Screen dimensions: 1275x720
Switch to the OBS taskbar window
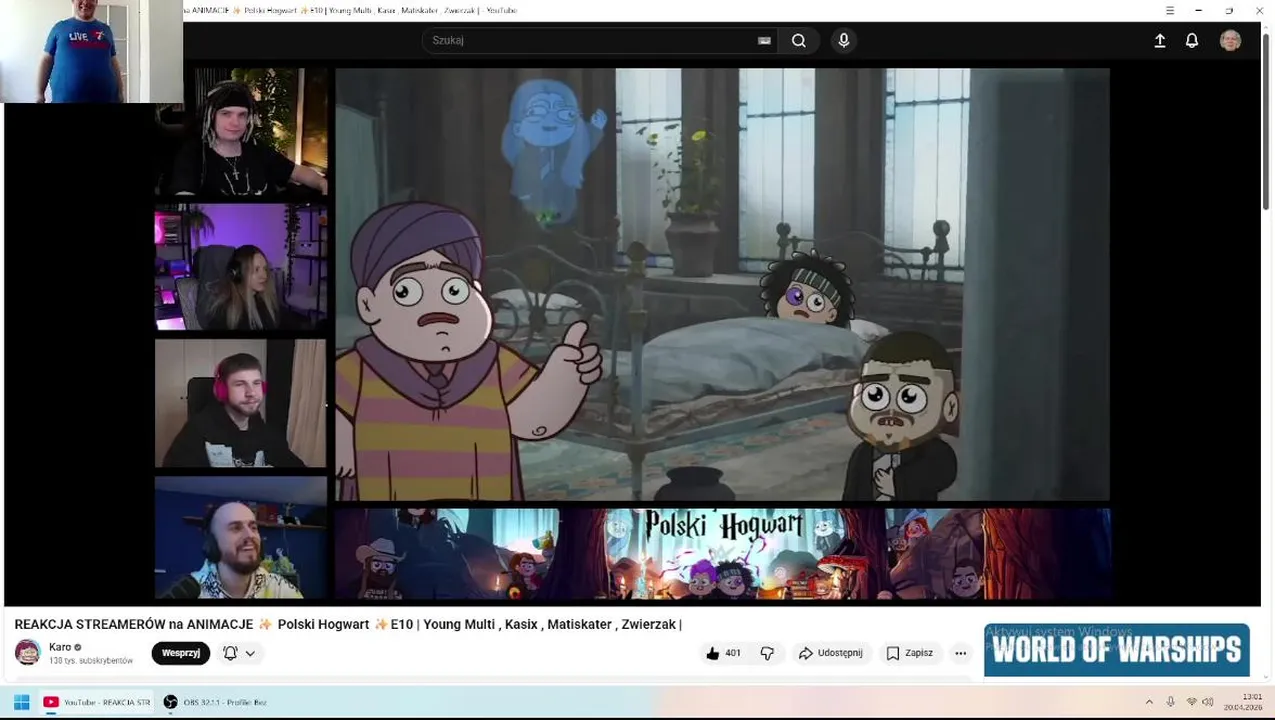[x=215, y=702]
